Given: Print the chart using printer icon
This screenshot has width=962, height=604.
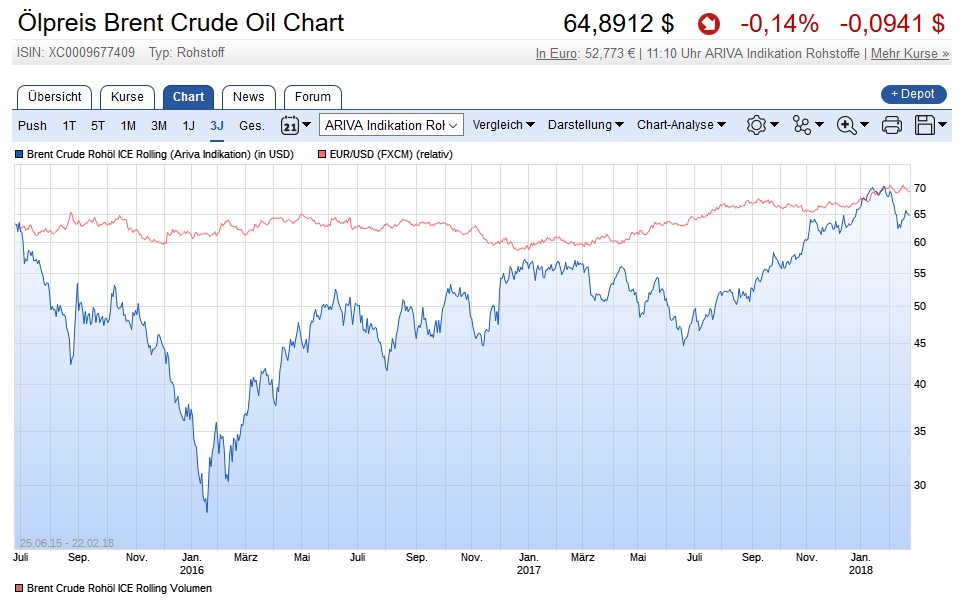Looking at the screenshot, I should (x=892, y=125).
